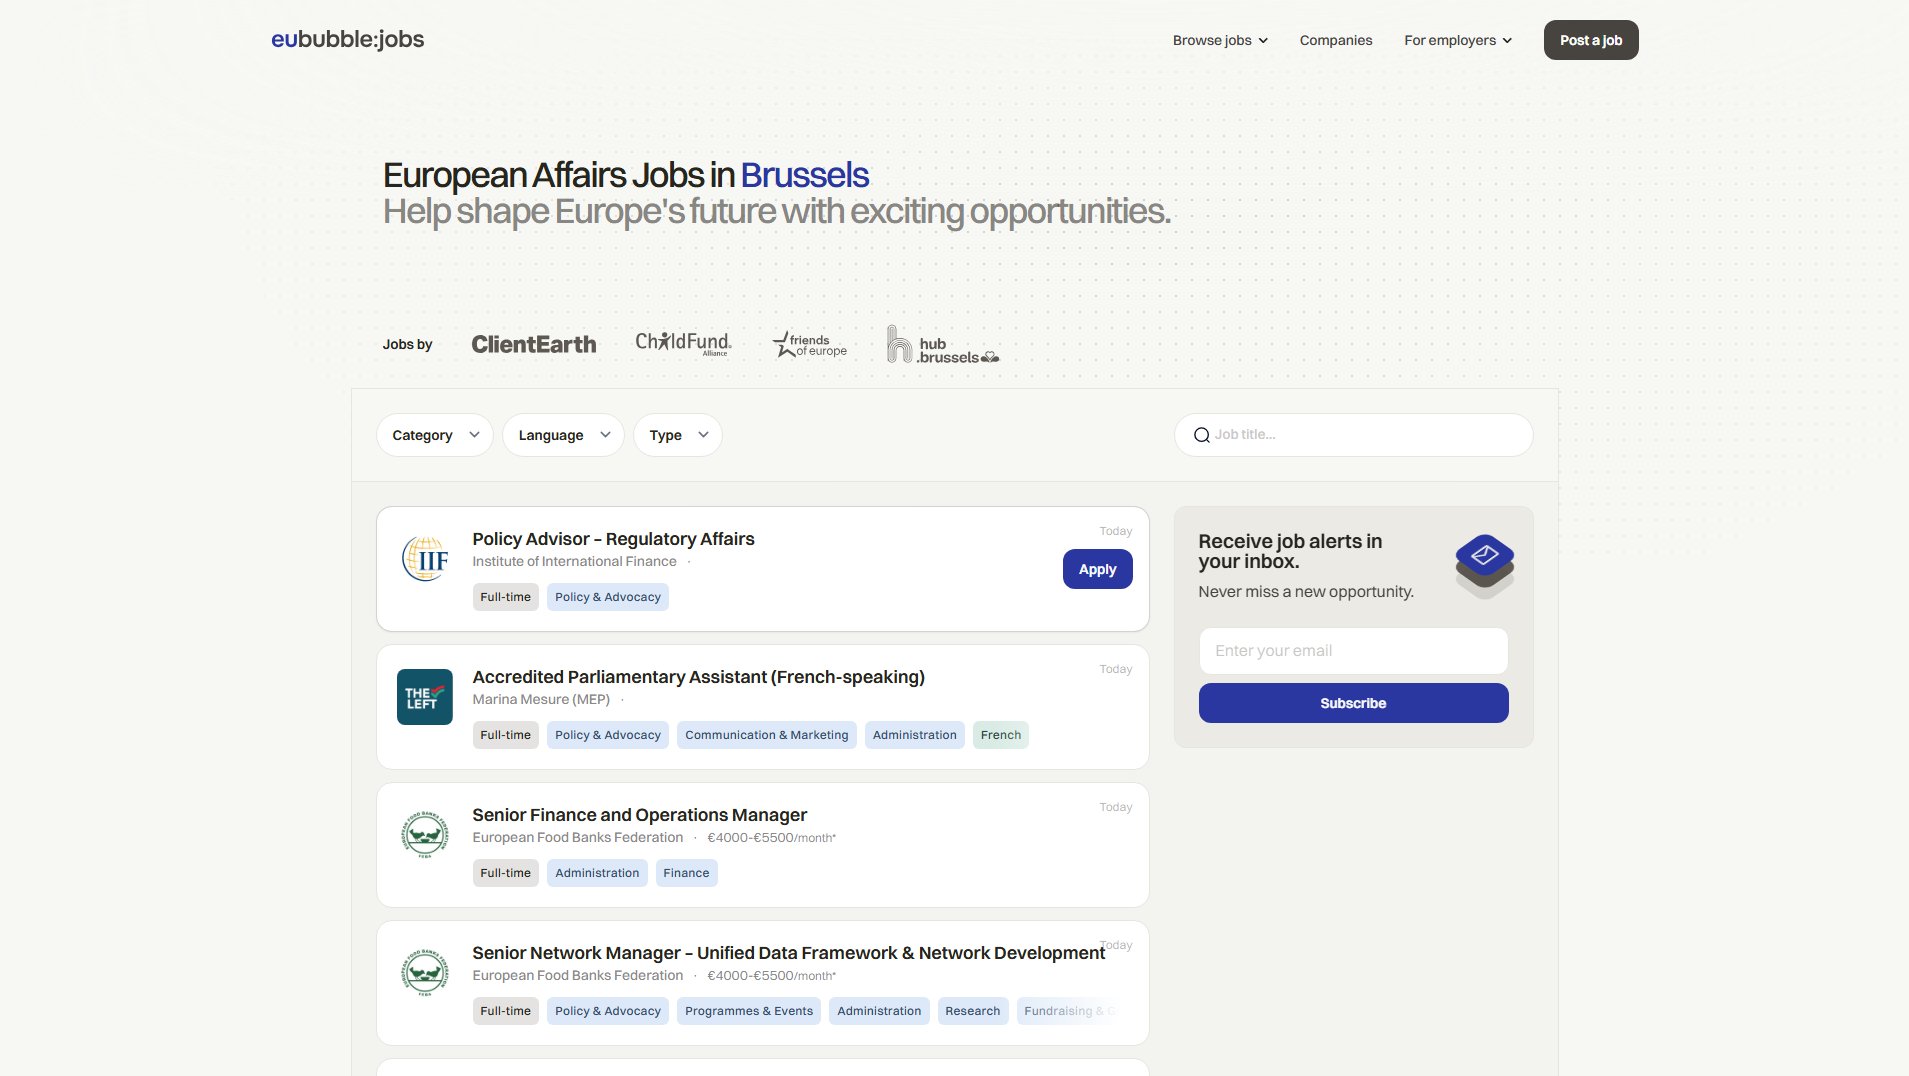Expand the Browse jobs menu
Viewport: 1909px width, 1076px height.
point(1219,40)
